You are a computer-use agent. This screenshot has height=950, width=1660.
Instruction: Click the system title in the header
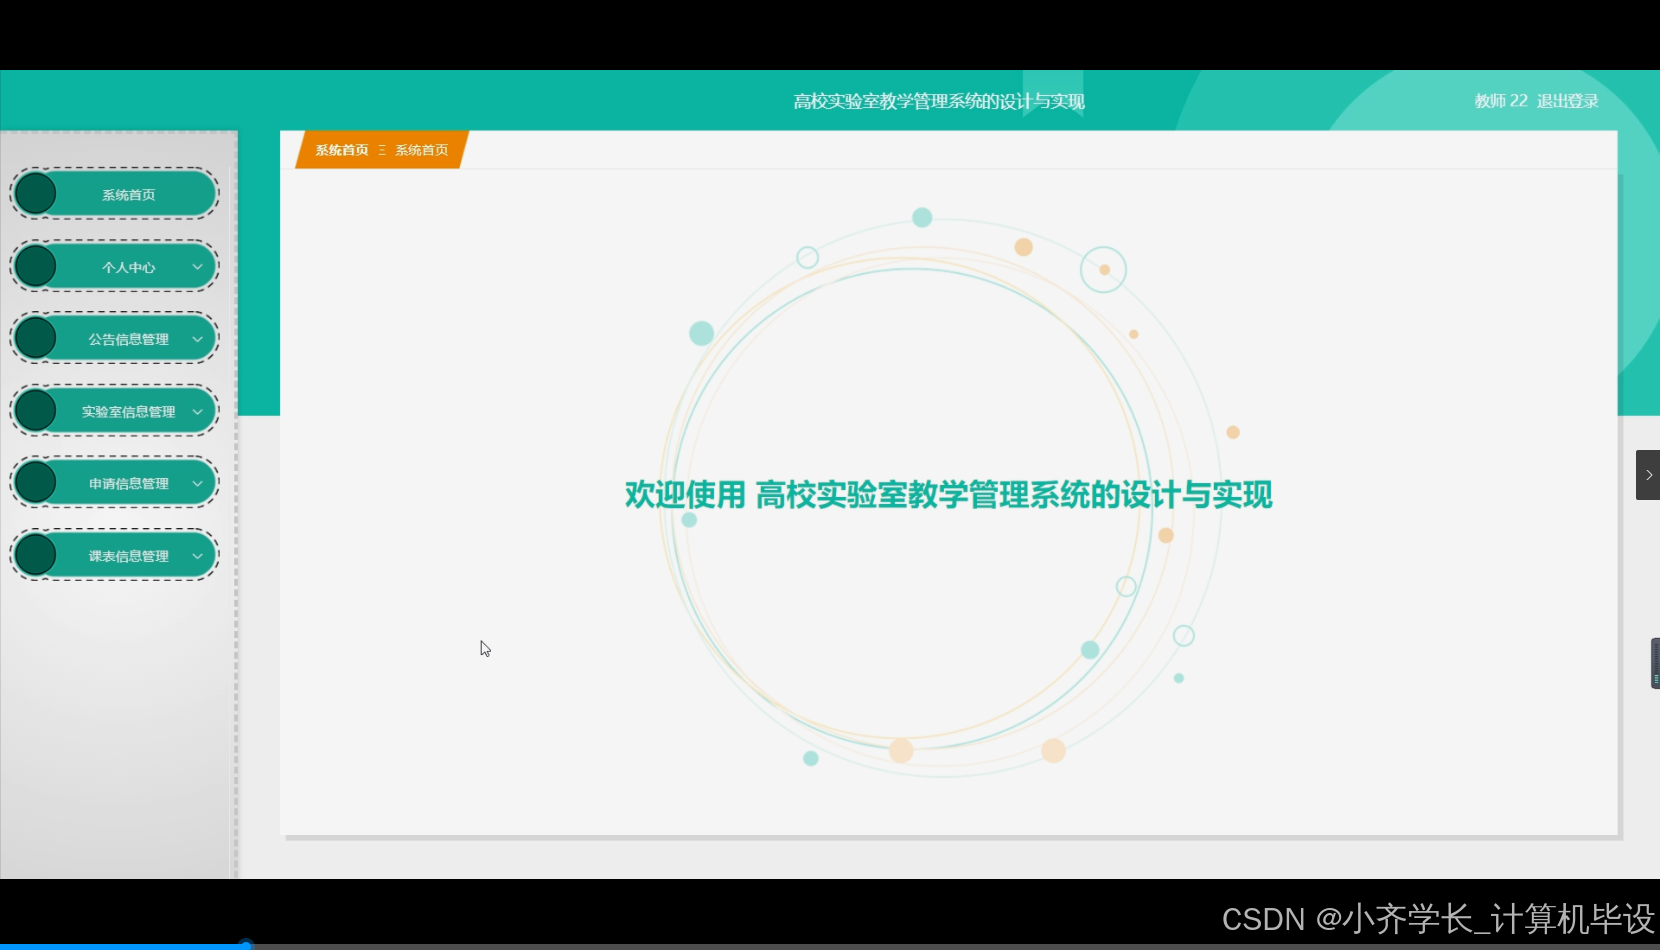(x=938, y=101)
